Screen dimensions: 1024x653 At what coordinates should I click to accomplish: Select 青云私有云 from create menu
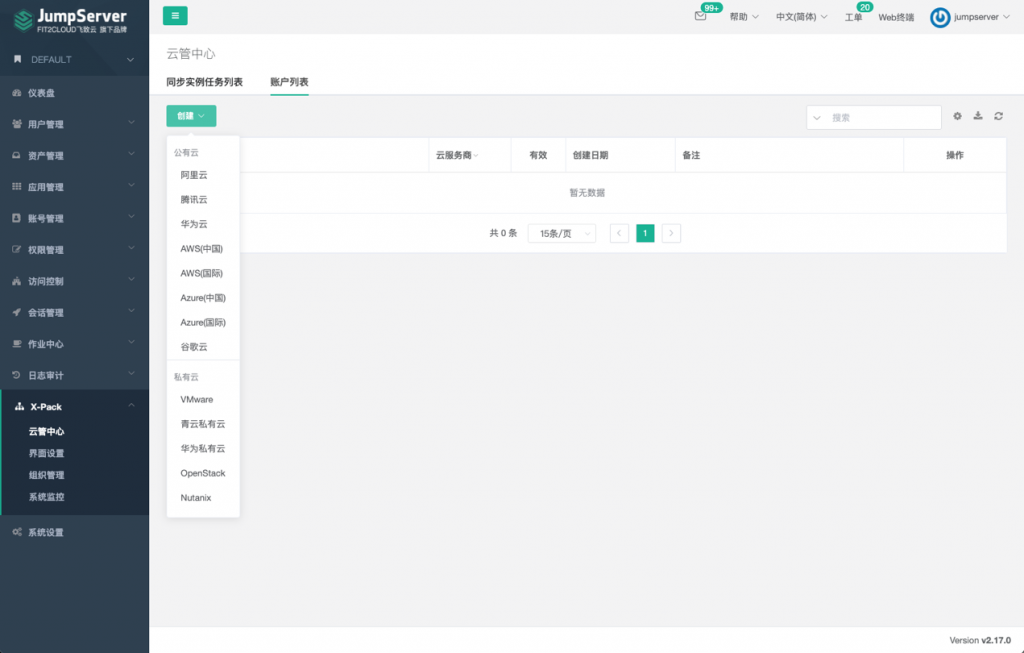(203, 424)
